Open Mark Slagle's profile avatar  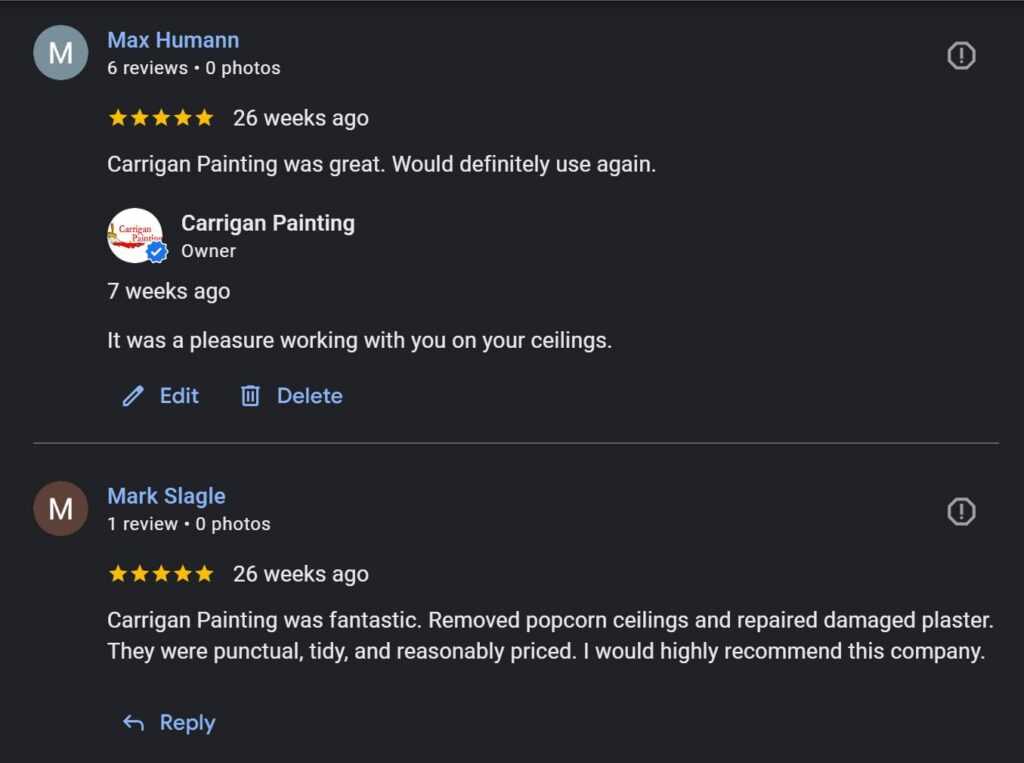point(60,509)
